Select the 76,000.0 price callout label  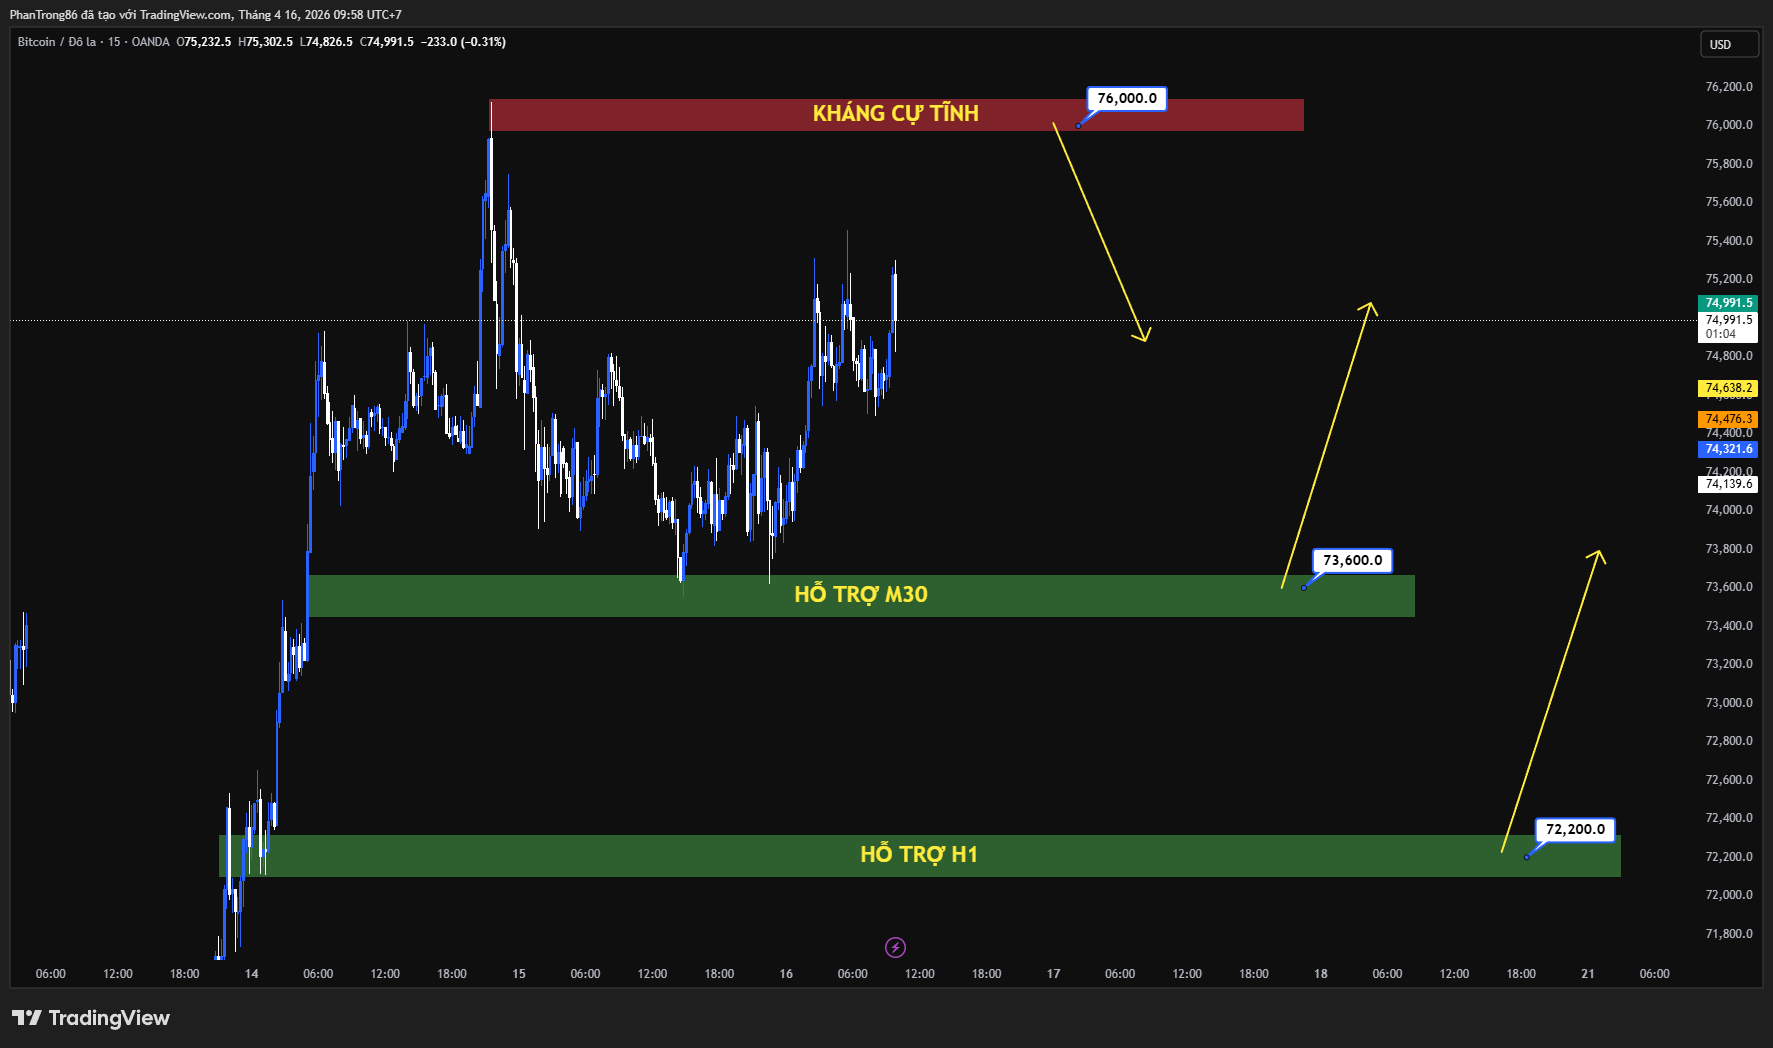pos(1127,98)
